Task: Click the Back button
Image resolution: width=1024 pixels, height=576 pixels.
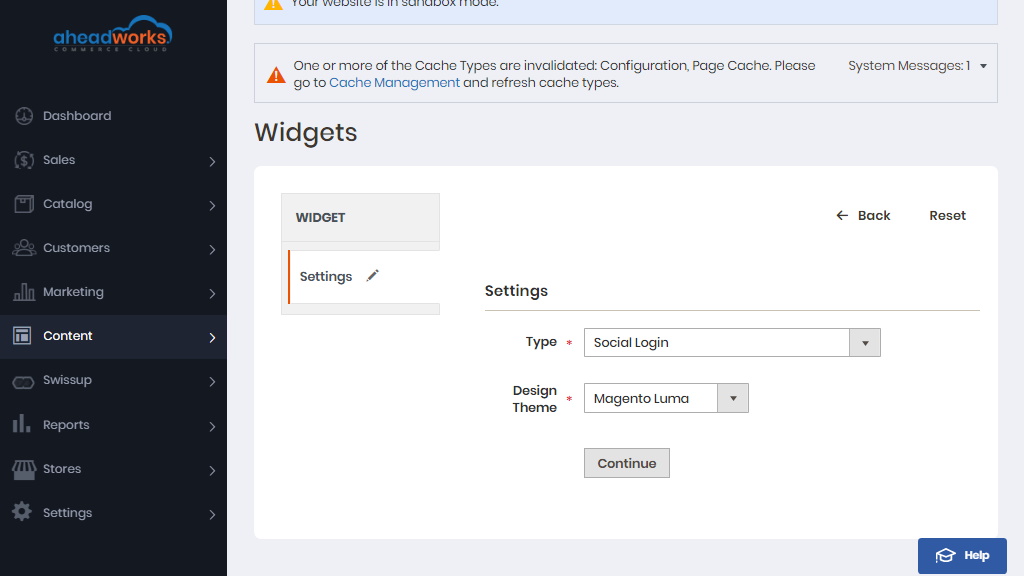Action: pos(863,216)
